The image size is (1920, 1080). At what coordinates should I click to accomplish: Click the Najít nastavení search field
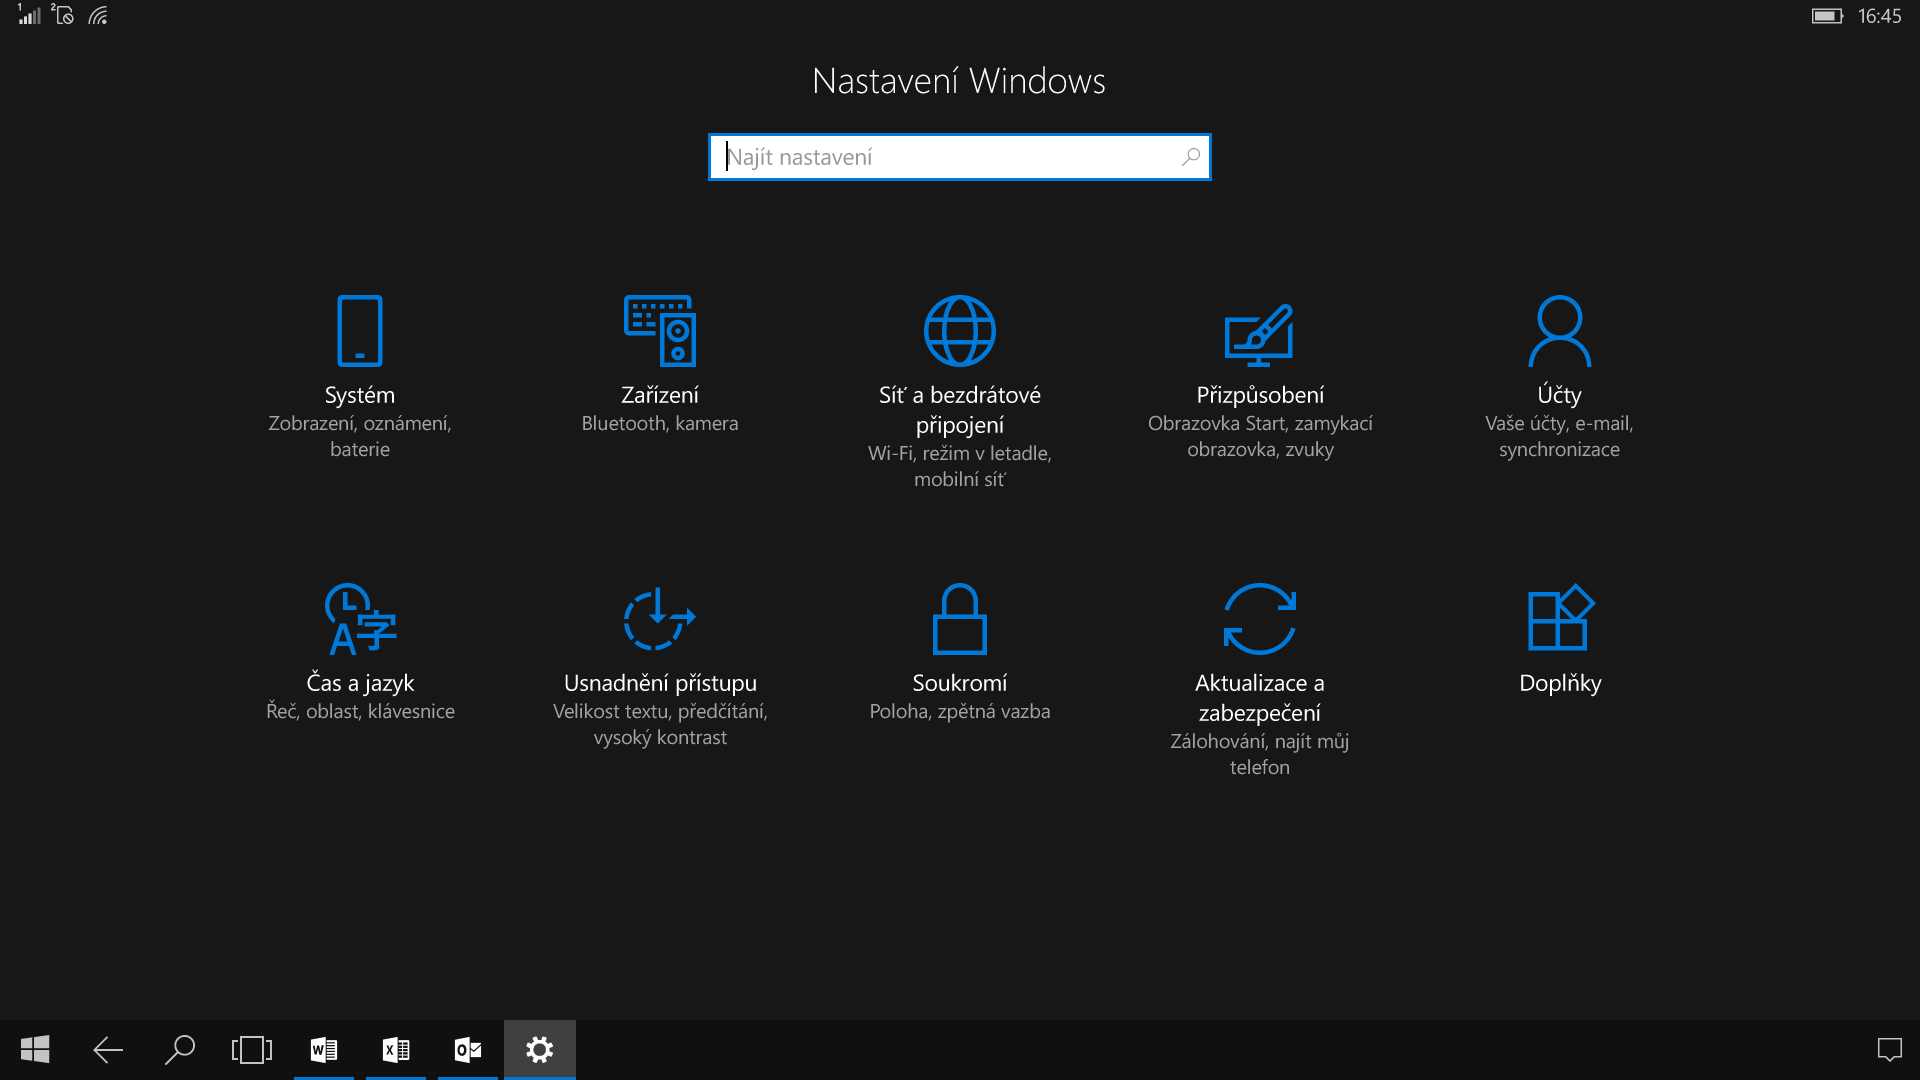point(950,157)
